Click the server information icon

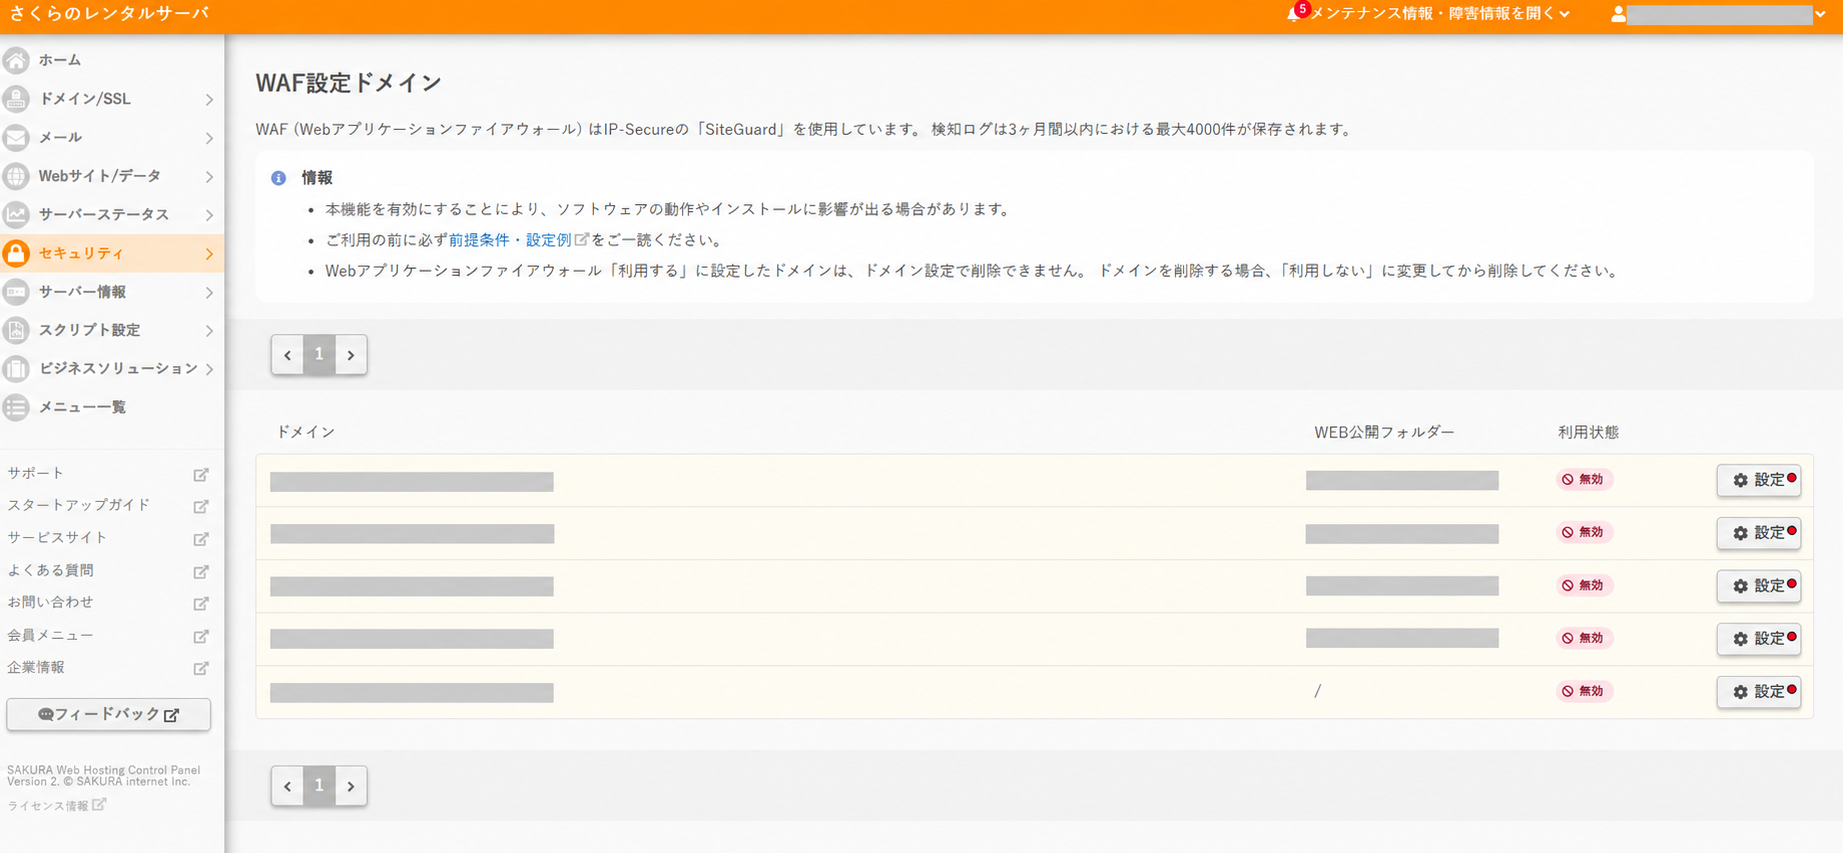tap(16, 292)
